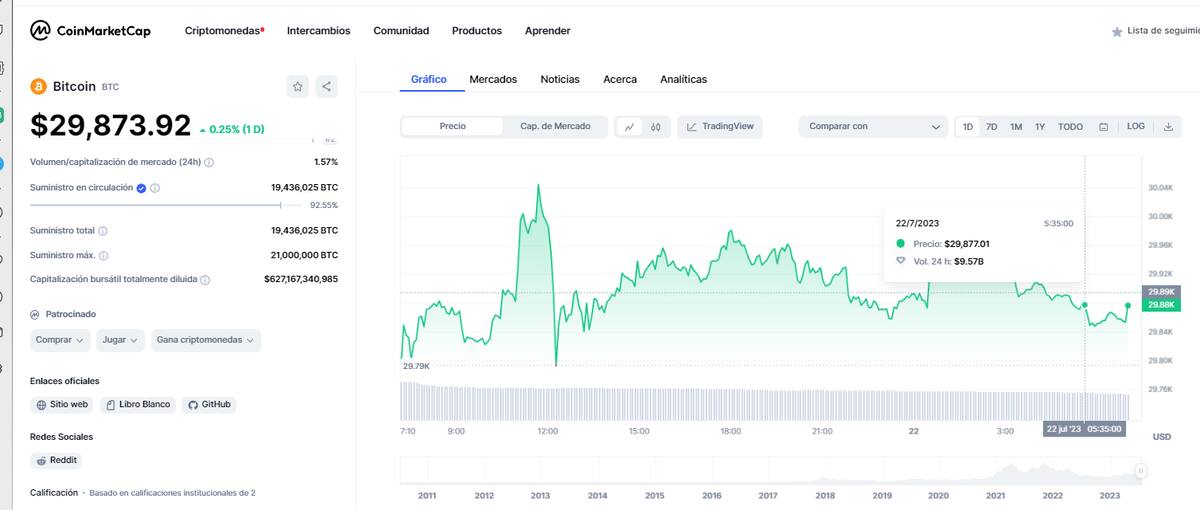Click info icon beside Capitalización bursátil totalmente diluida

tap(205, 280)
